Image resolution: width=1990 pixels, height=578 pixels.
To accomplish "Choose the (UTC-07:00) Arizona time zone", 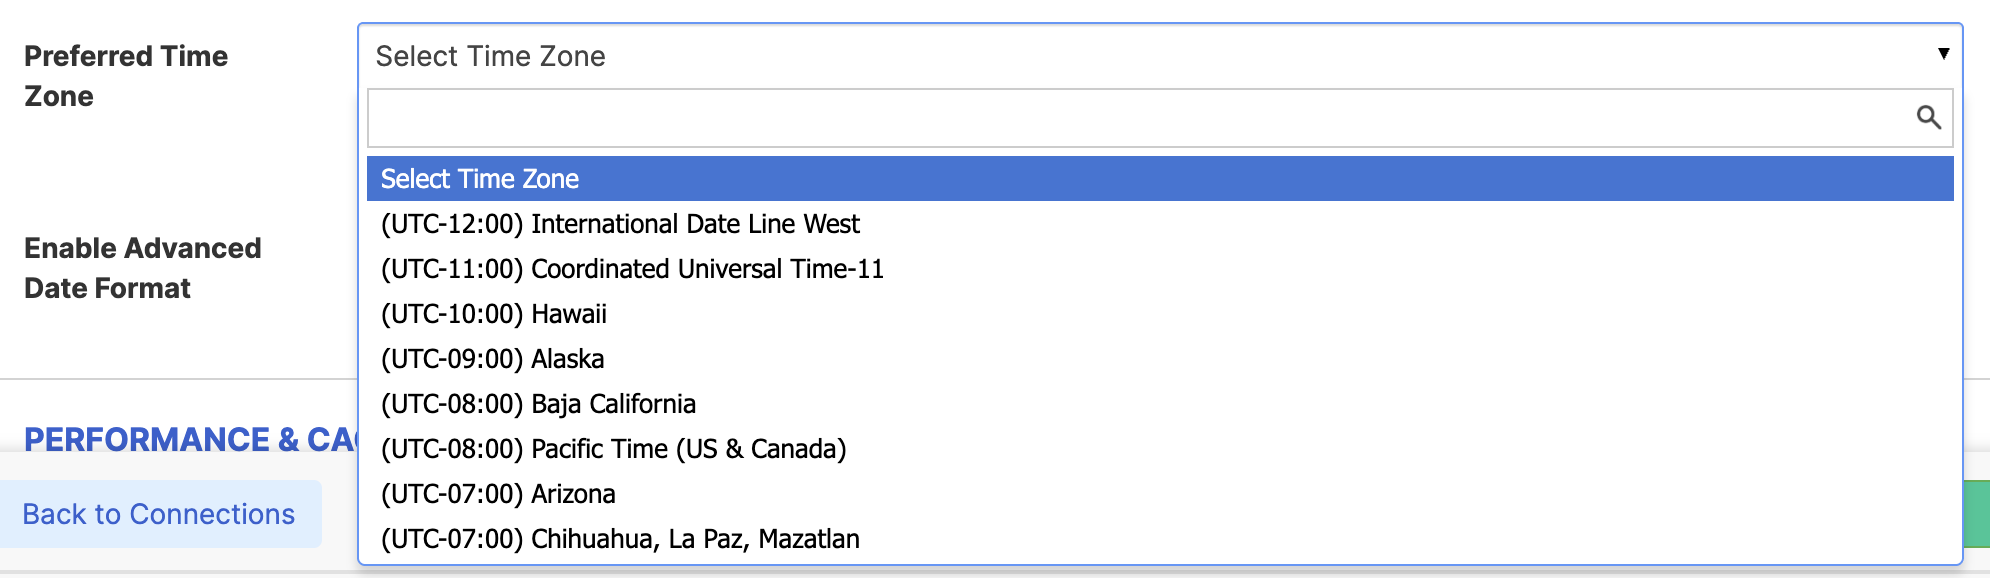I will point(496,494).
